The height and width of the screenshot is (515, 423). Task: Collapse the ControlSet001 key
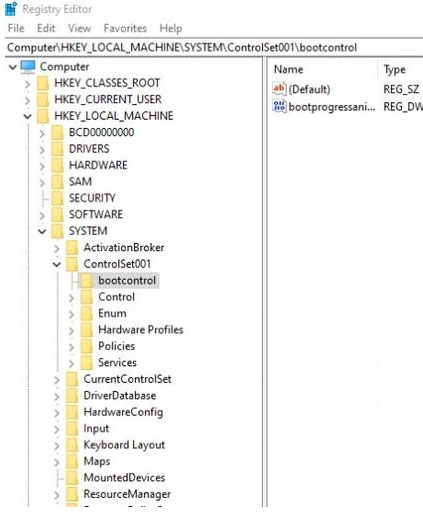[57, 264]
